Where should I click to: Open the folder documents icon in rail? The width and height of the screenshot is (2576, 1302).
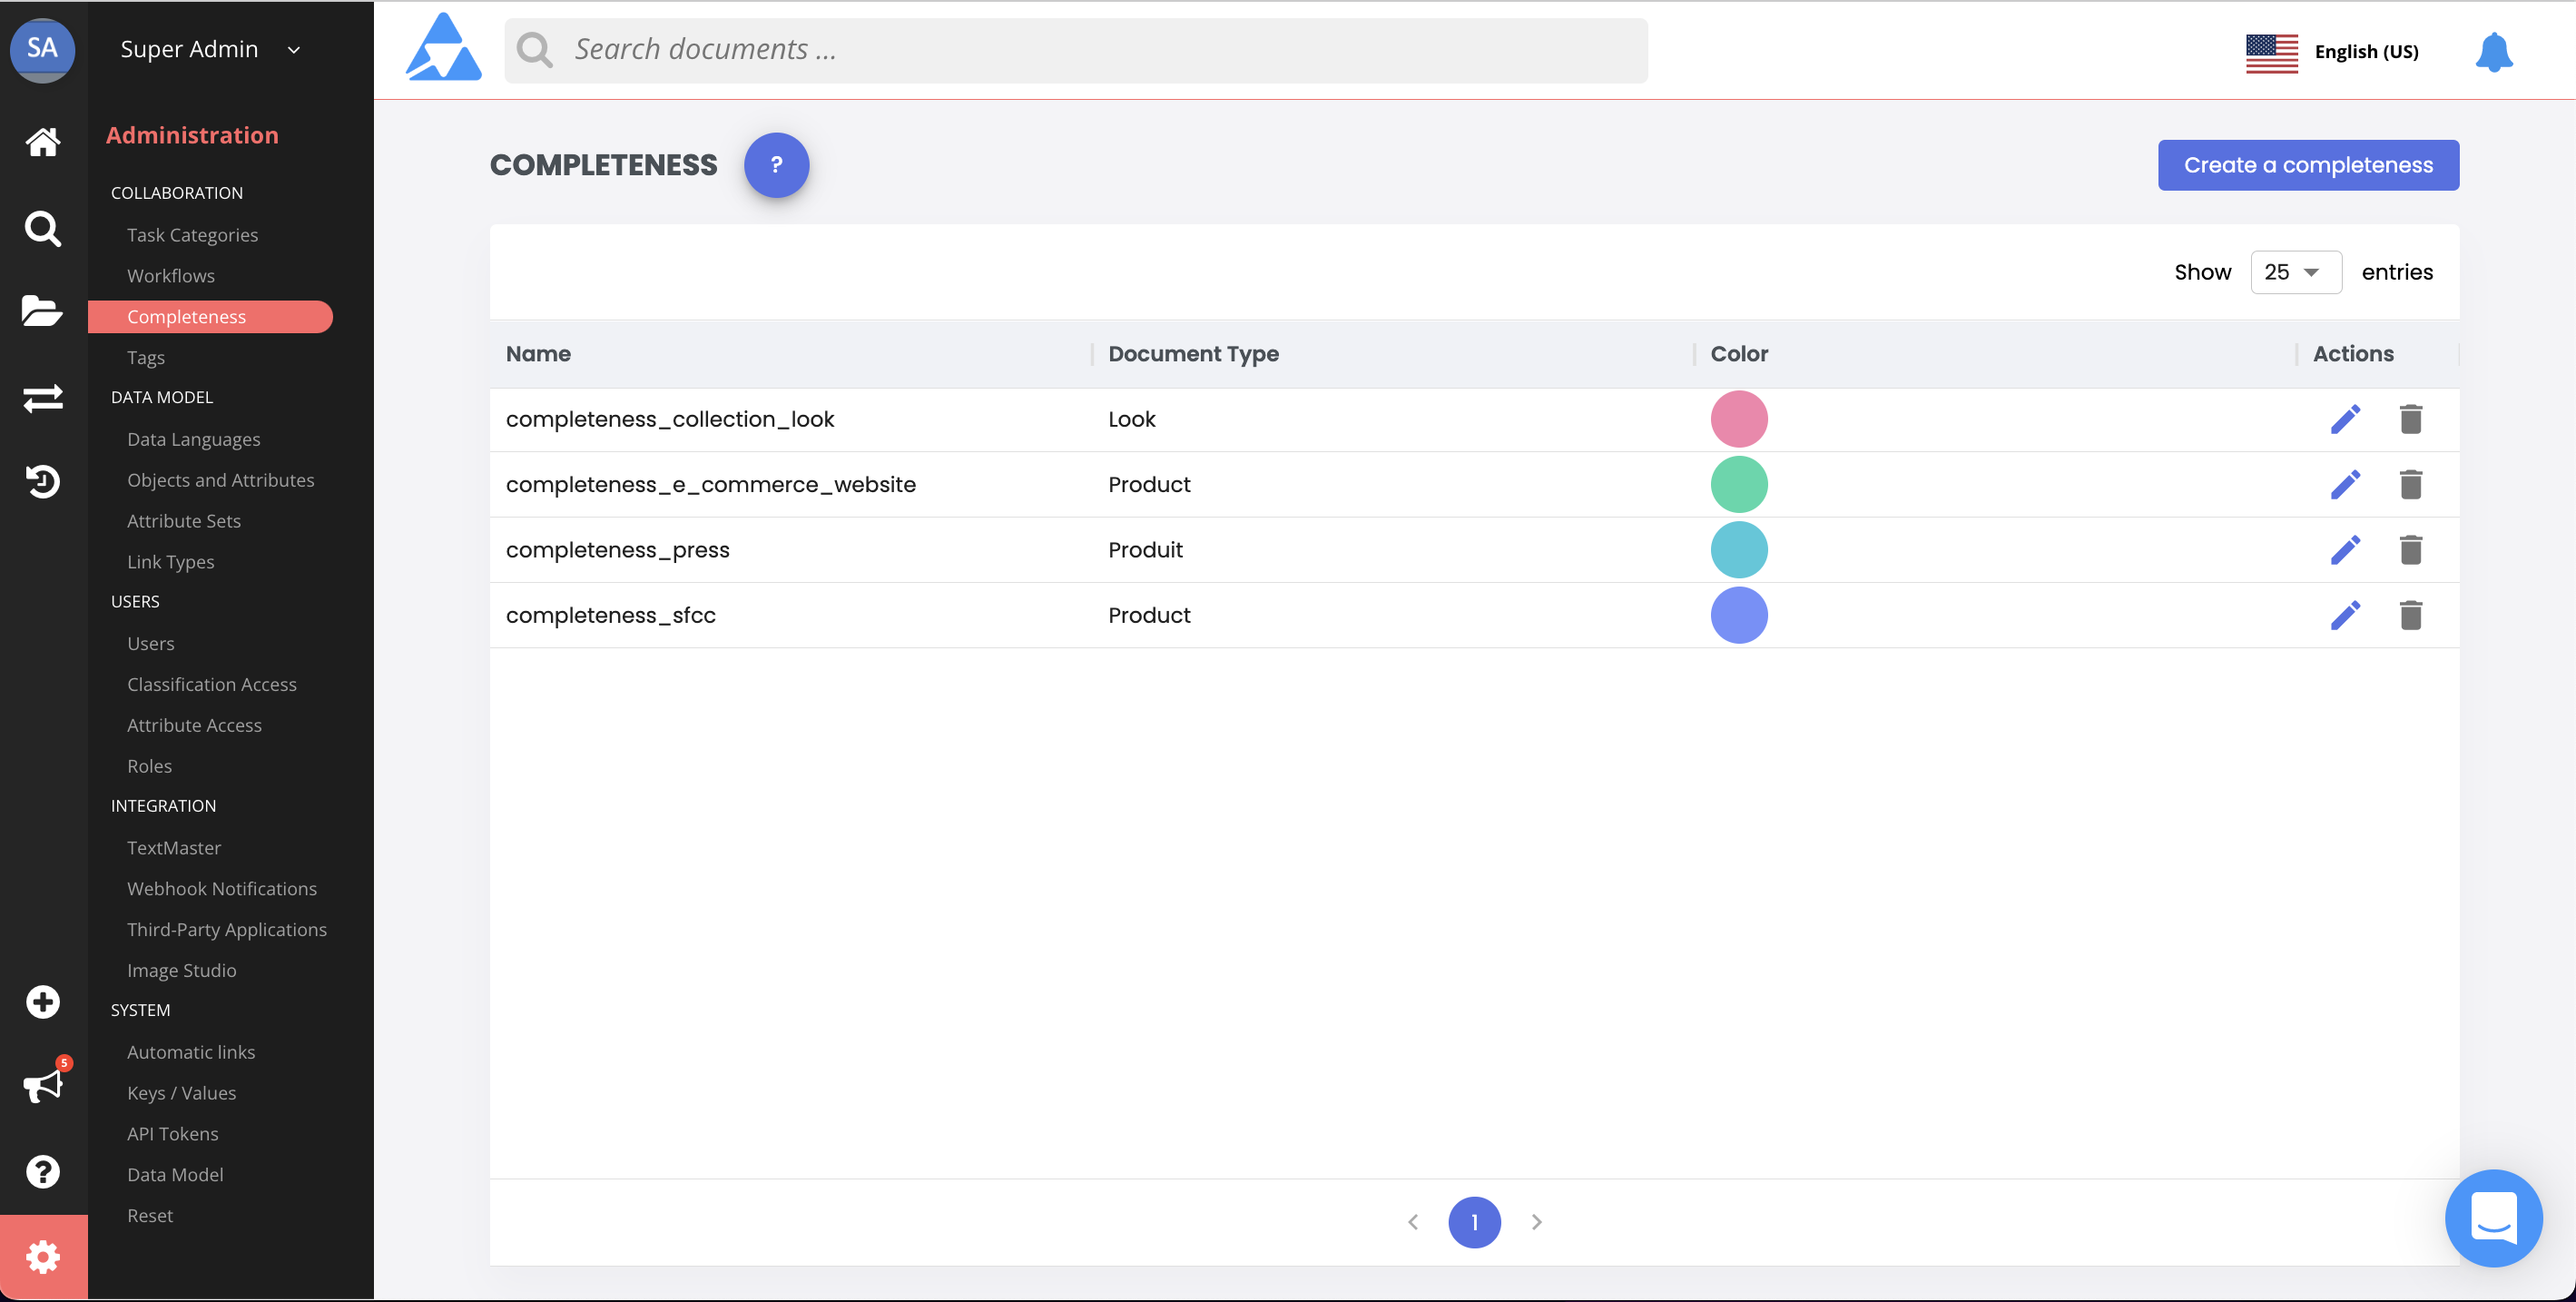(42, 311)
